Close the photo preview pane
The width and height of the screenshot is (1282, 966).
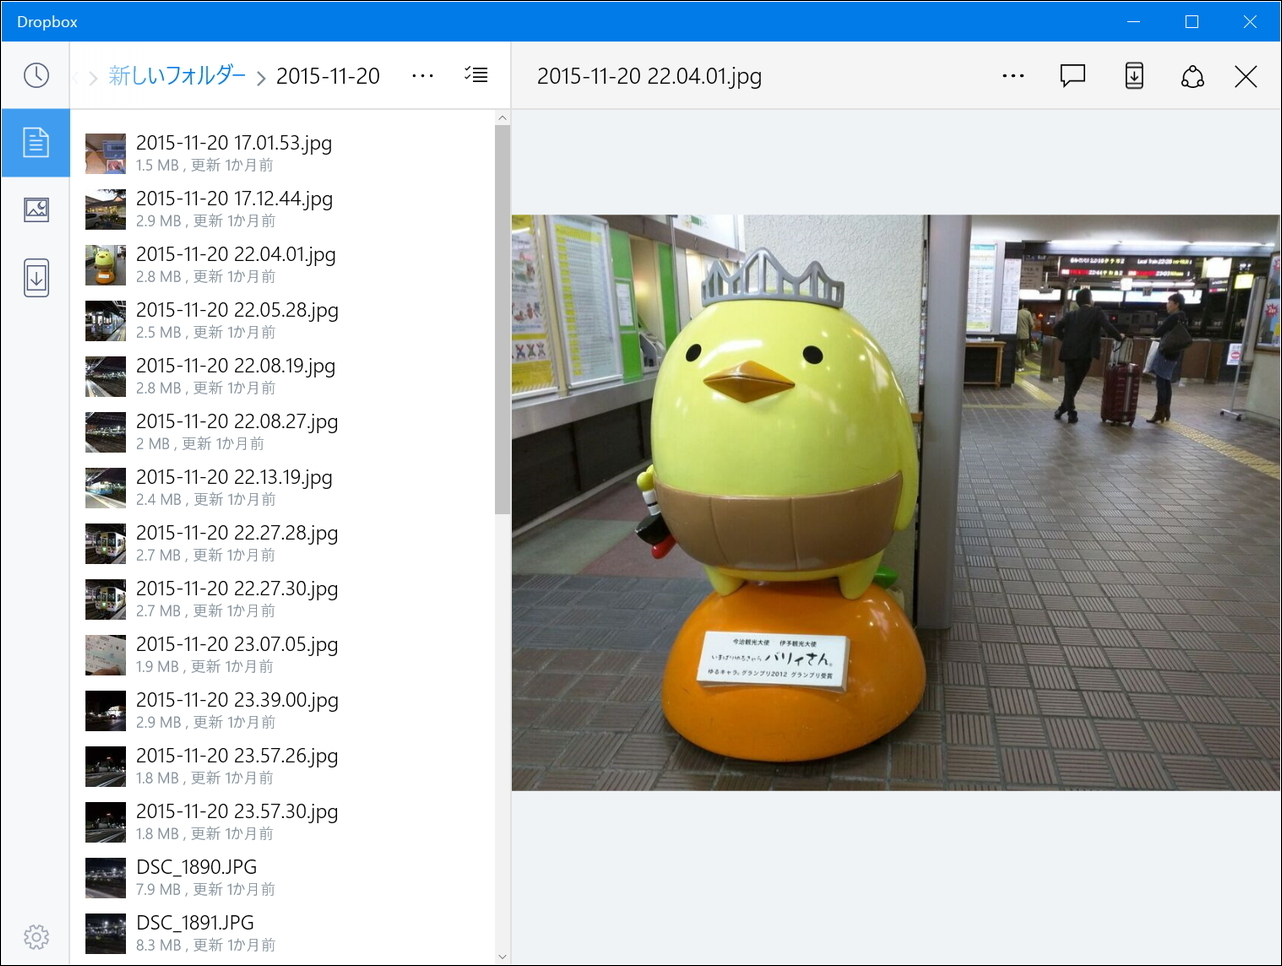click(1246, 75)
